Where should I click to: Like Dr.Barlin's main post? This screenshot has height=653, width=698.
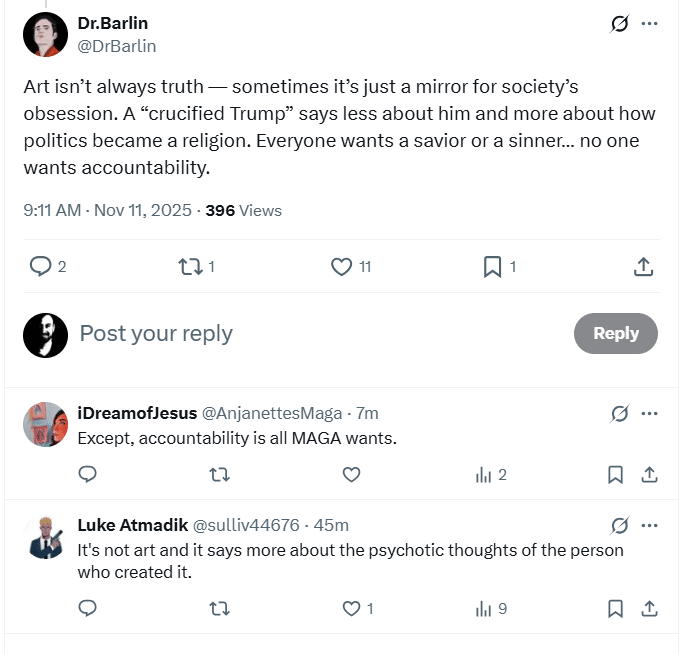[x=342, y=266]
